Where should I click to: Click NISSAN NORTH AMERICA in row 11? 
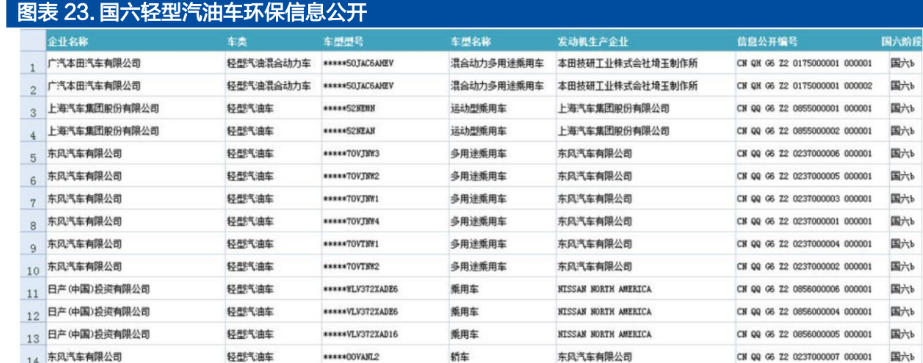(x=605, y=289)
